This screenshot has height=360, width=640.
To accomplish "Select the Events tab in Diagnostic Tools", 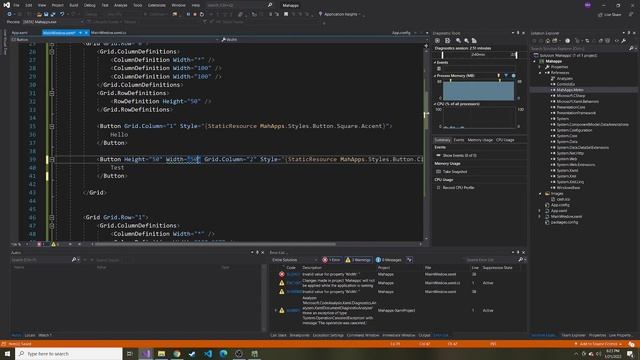I will pyautogui.click(x=459, y=140).
